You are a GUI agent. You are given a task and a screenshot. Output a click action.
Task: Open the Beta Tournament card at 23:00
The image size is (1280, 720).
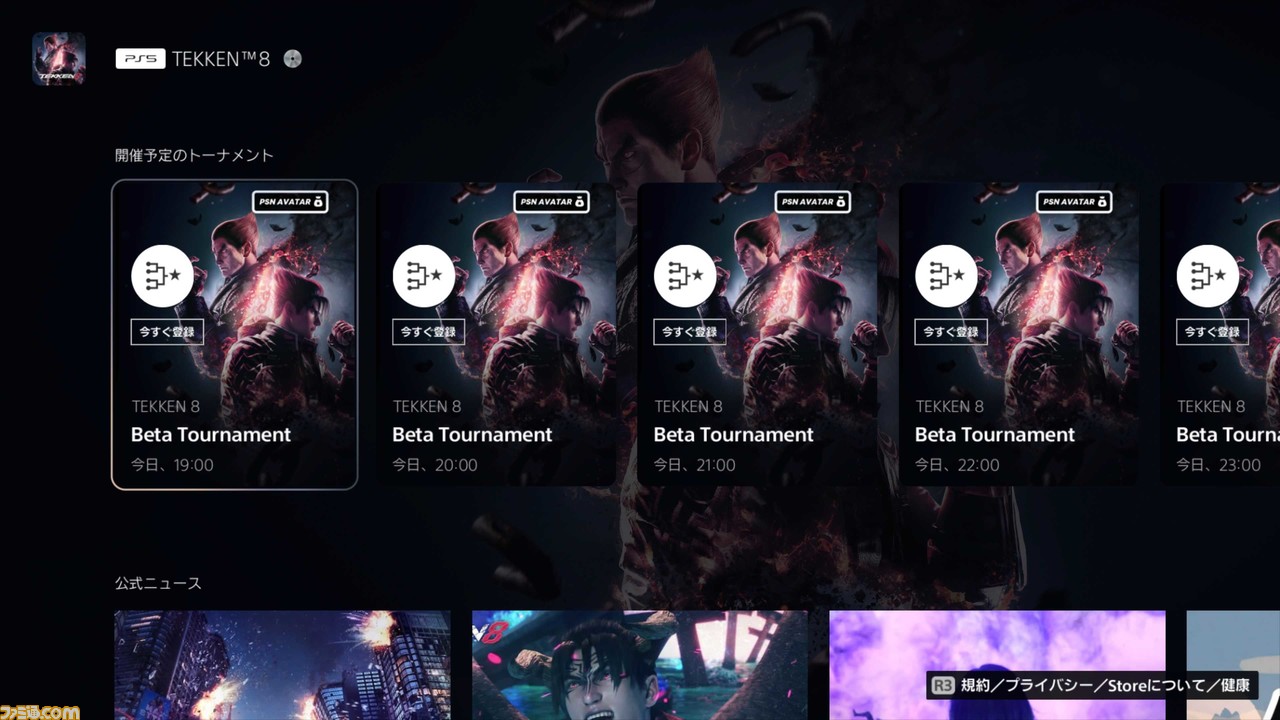point(1220,335)
